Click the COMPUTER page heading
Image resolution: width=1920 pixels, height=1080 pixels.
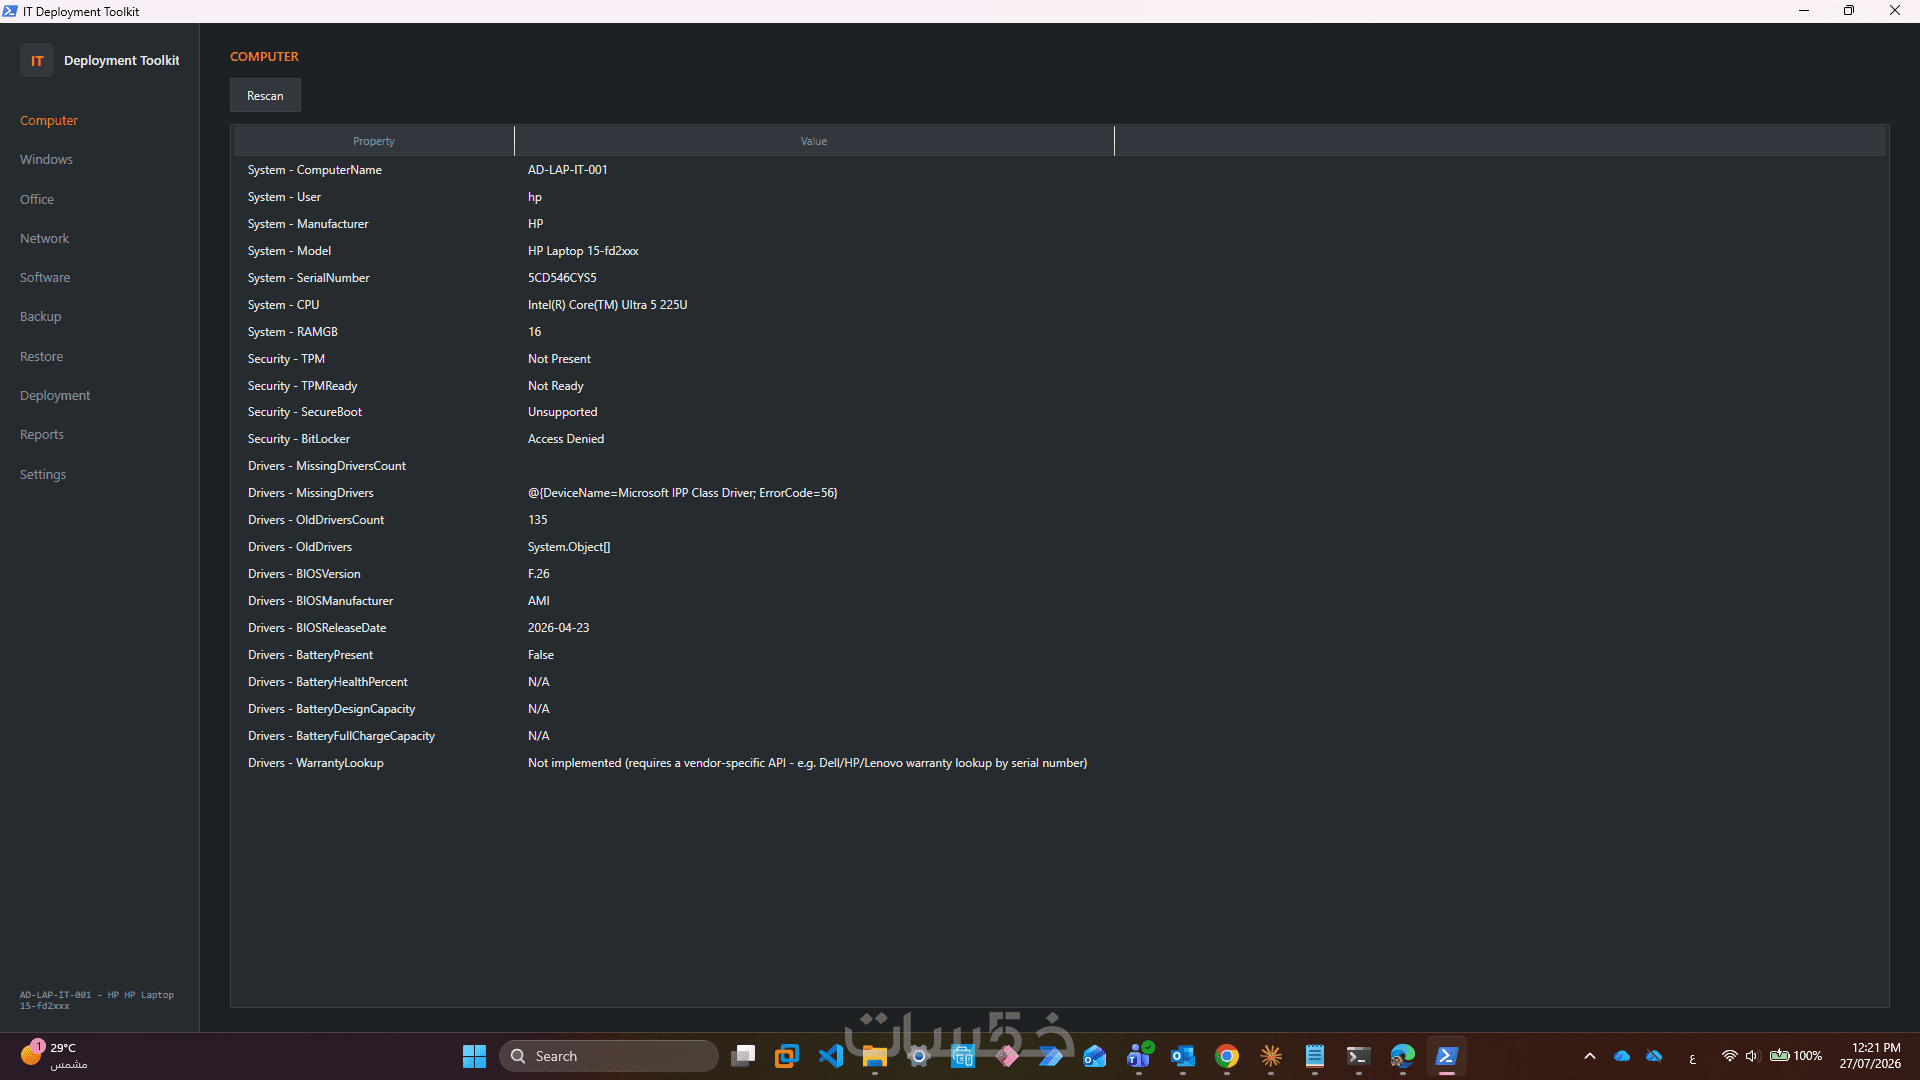pos(264,57)
